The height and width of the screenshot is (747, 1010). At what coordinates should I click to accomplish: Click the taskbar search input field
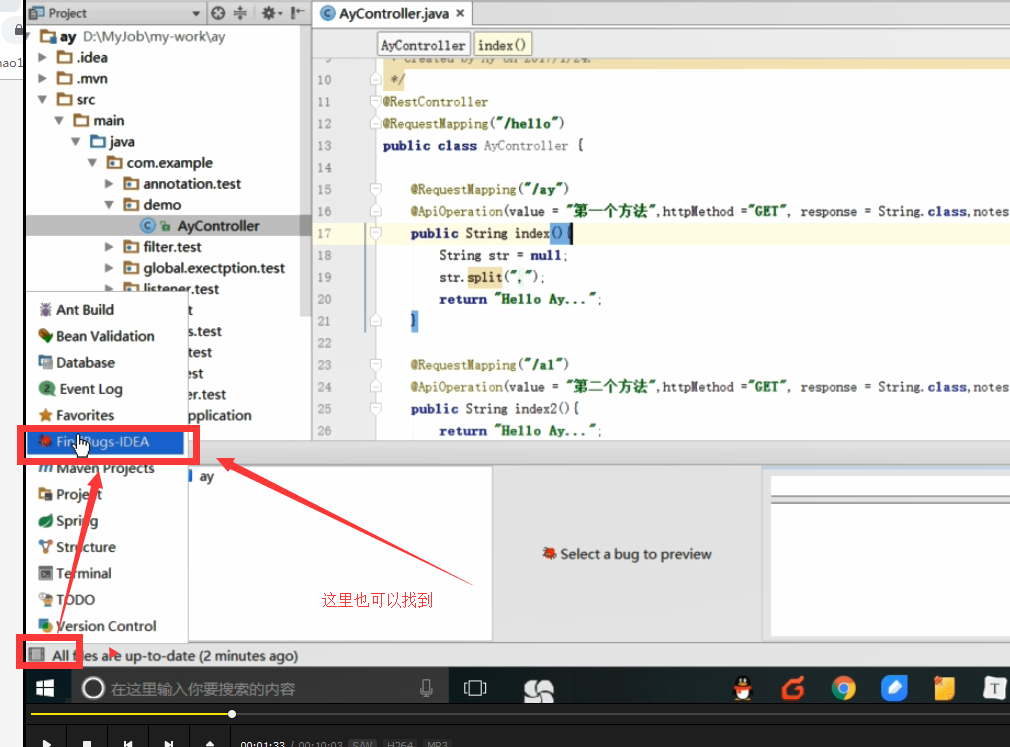(x=261, y=688)
